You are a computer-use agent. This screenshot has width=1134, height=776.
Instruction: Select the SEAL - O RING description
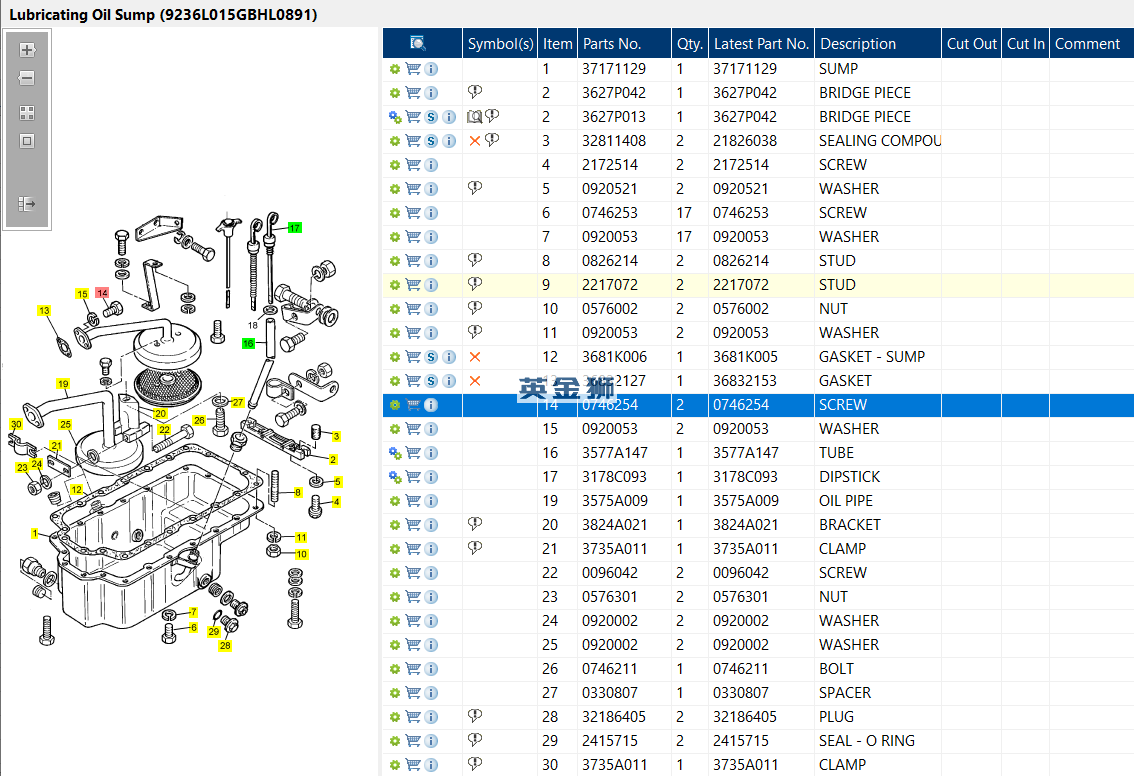tap(866, 741)
